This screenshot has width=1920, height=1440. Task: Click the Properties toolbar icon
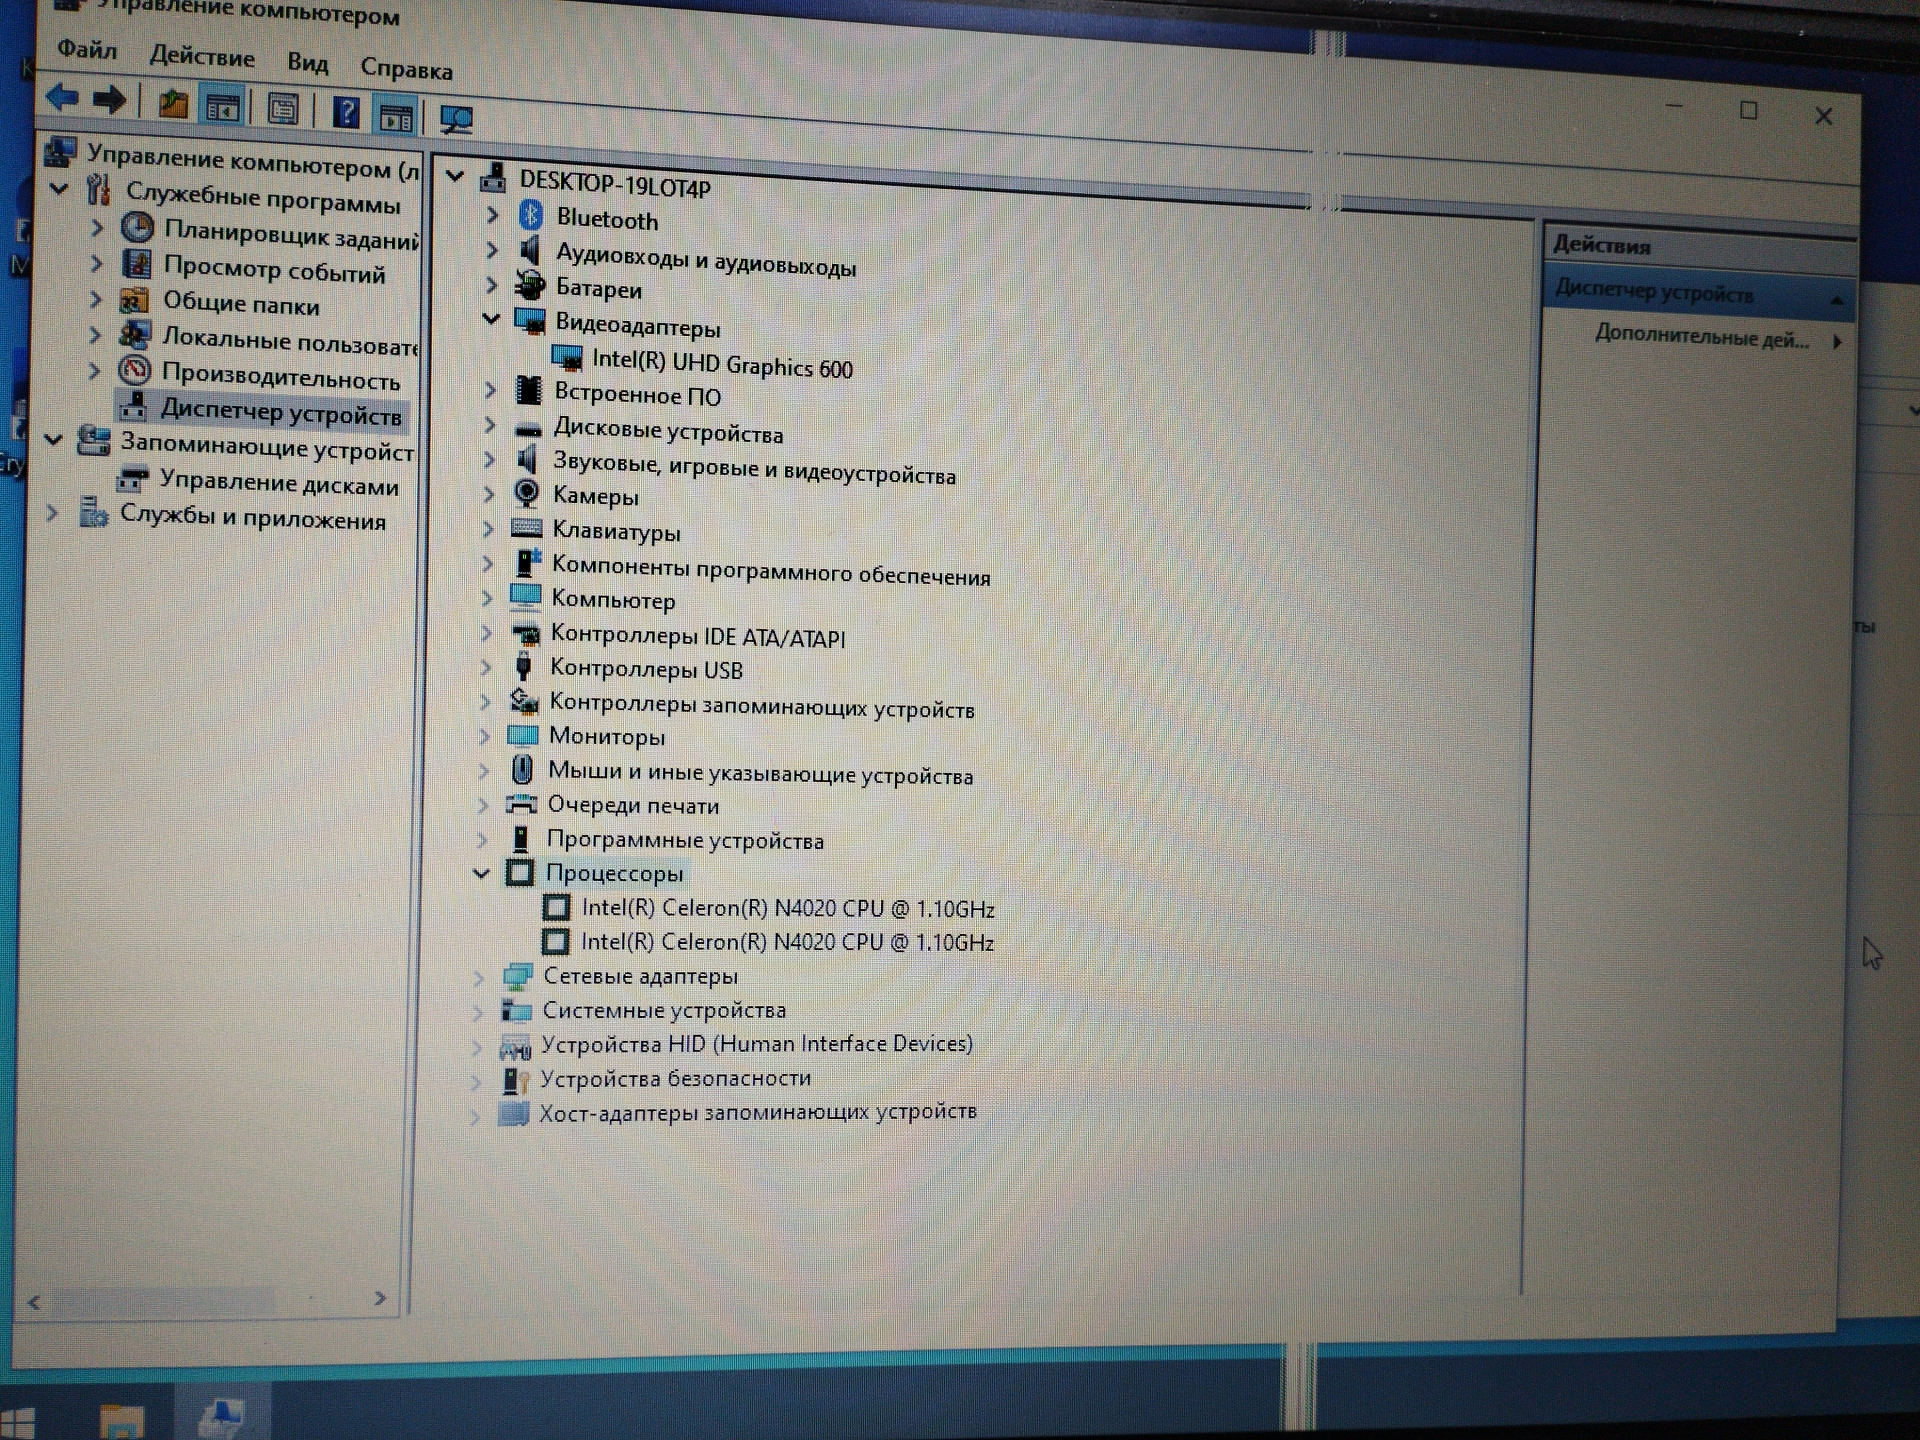tap(283, 108)
